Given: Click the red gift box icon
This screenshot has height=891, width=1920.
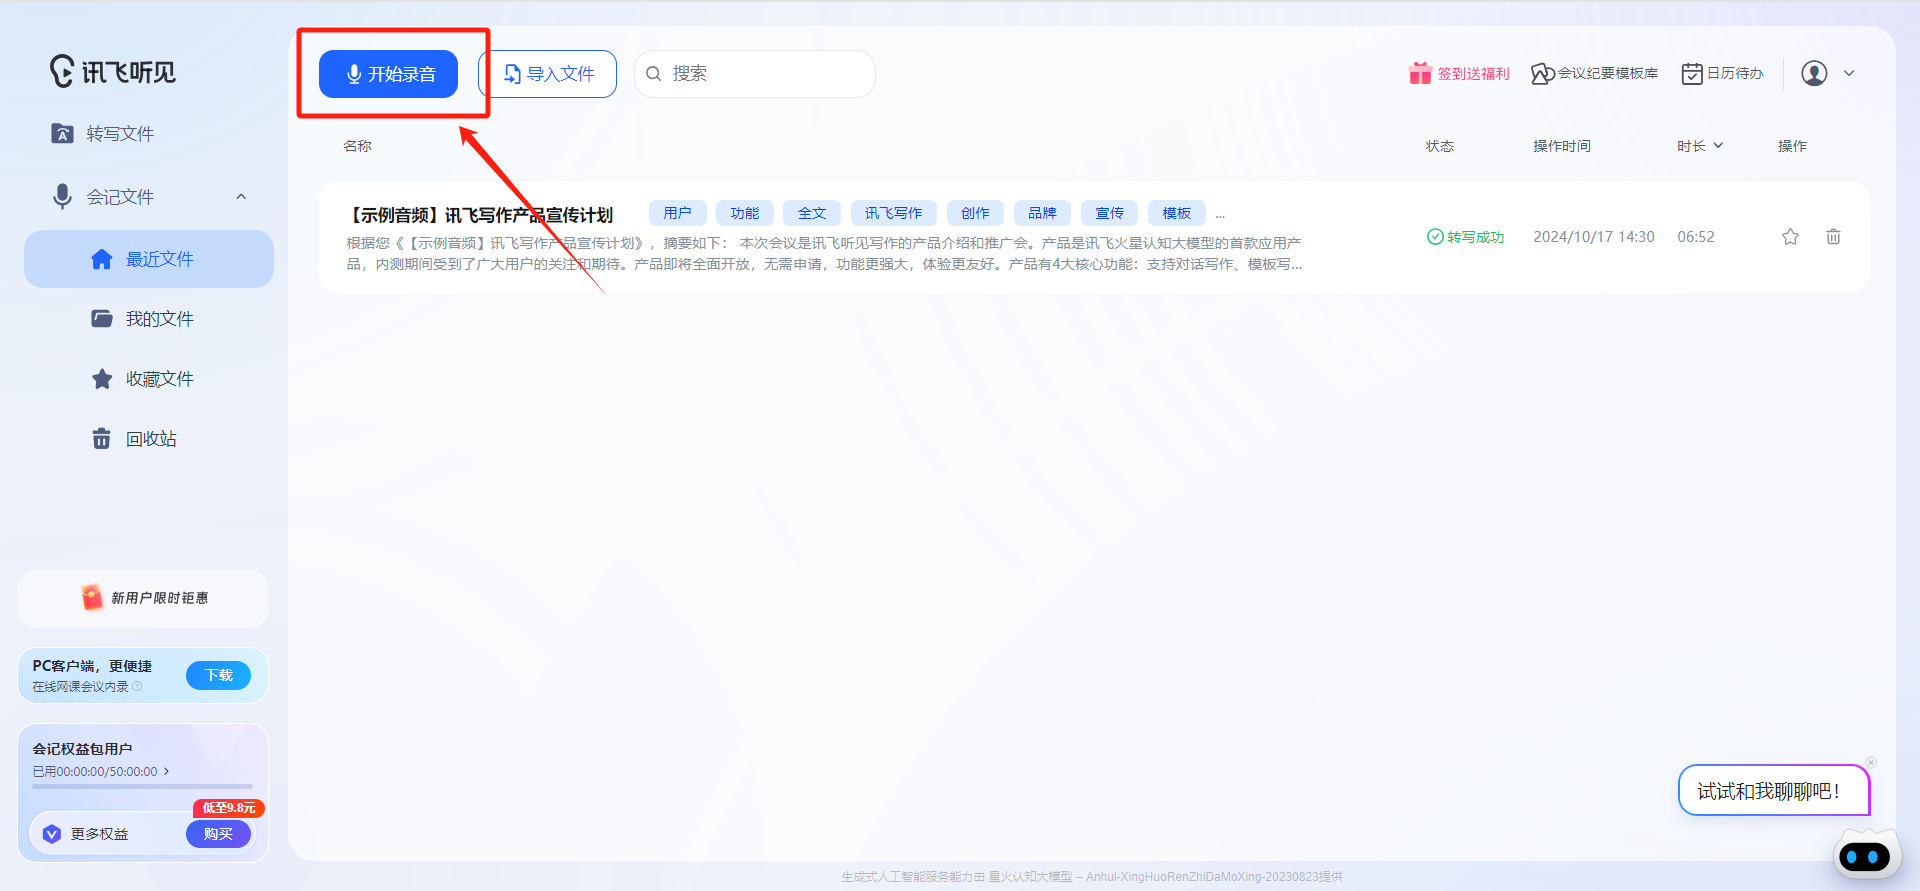Looking at the screenshot, I should coord(1420,73).
